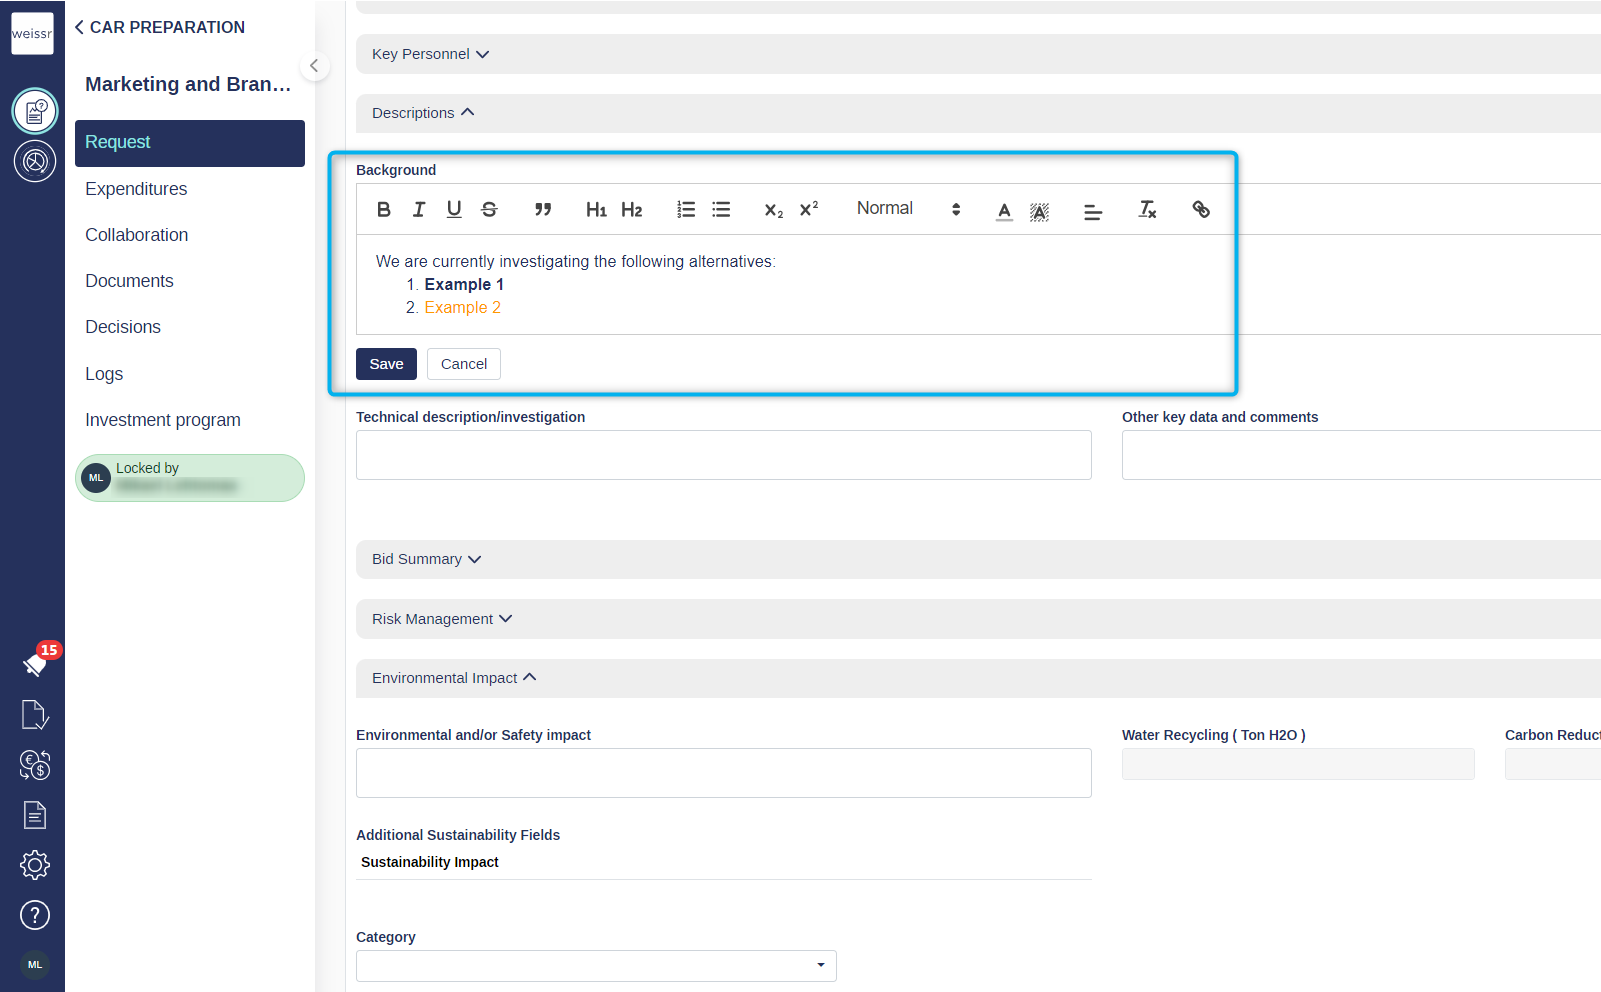
Task: Apply Heading 2 style
Action: click(632, 209)
